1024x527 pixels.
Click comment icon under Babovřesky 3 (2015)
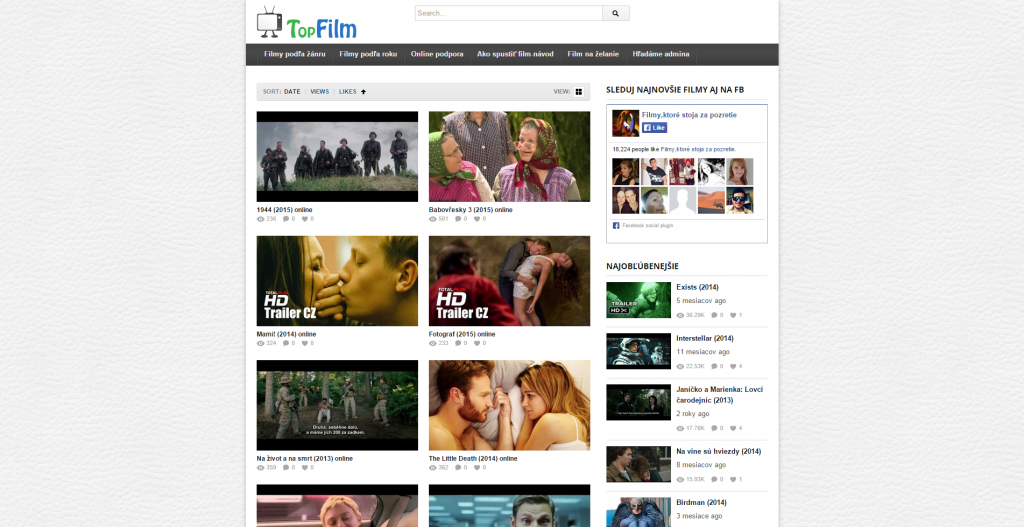pos(458,219)
